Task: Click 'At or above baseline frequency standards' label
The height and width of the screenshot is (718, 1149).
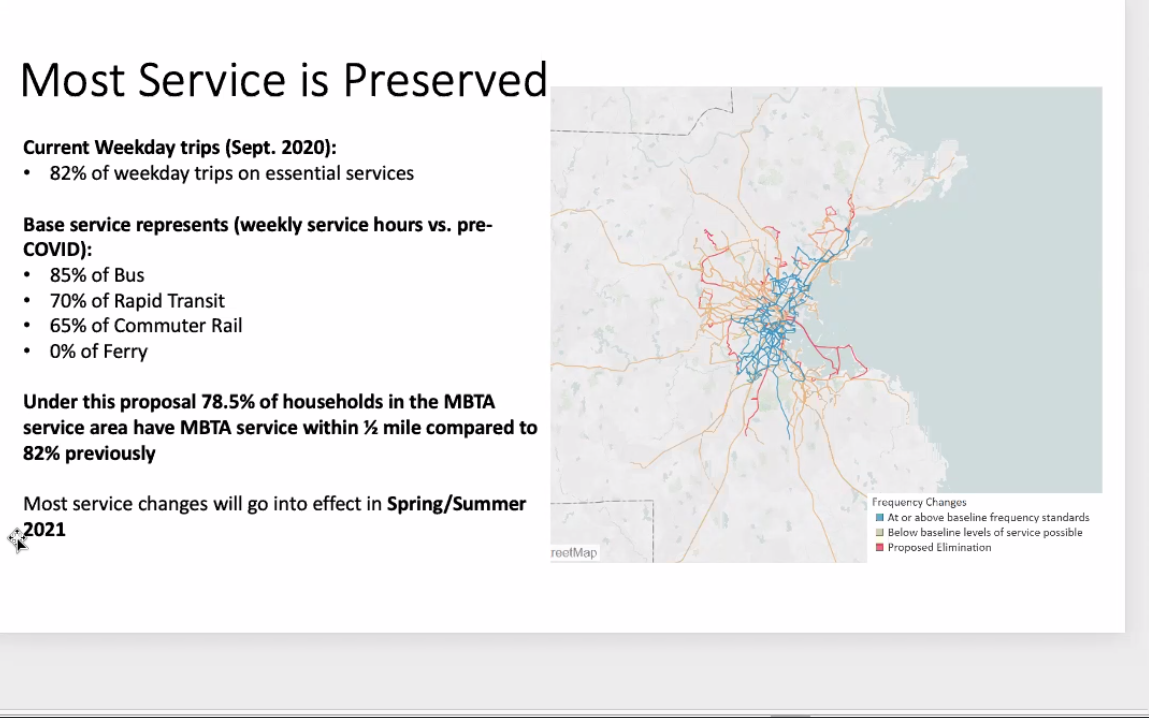Action: 989,517
